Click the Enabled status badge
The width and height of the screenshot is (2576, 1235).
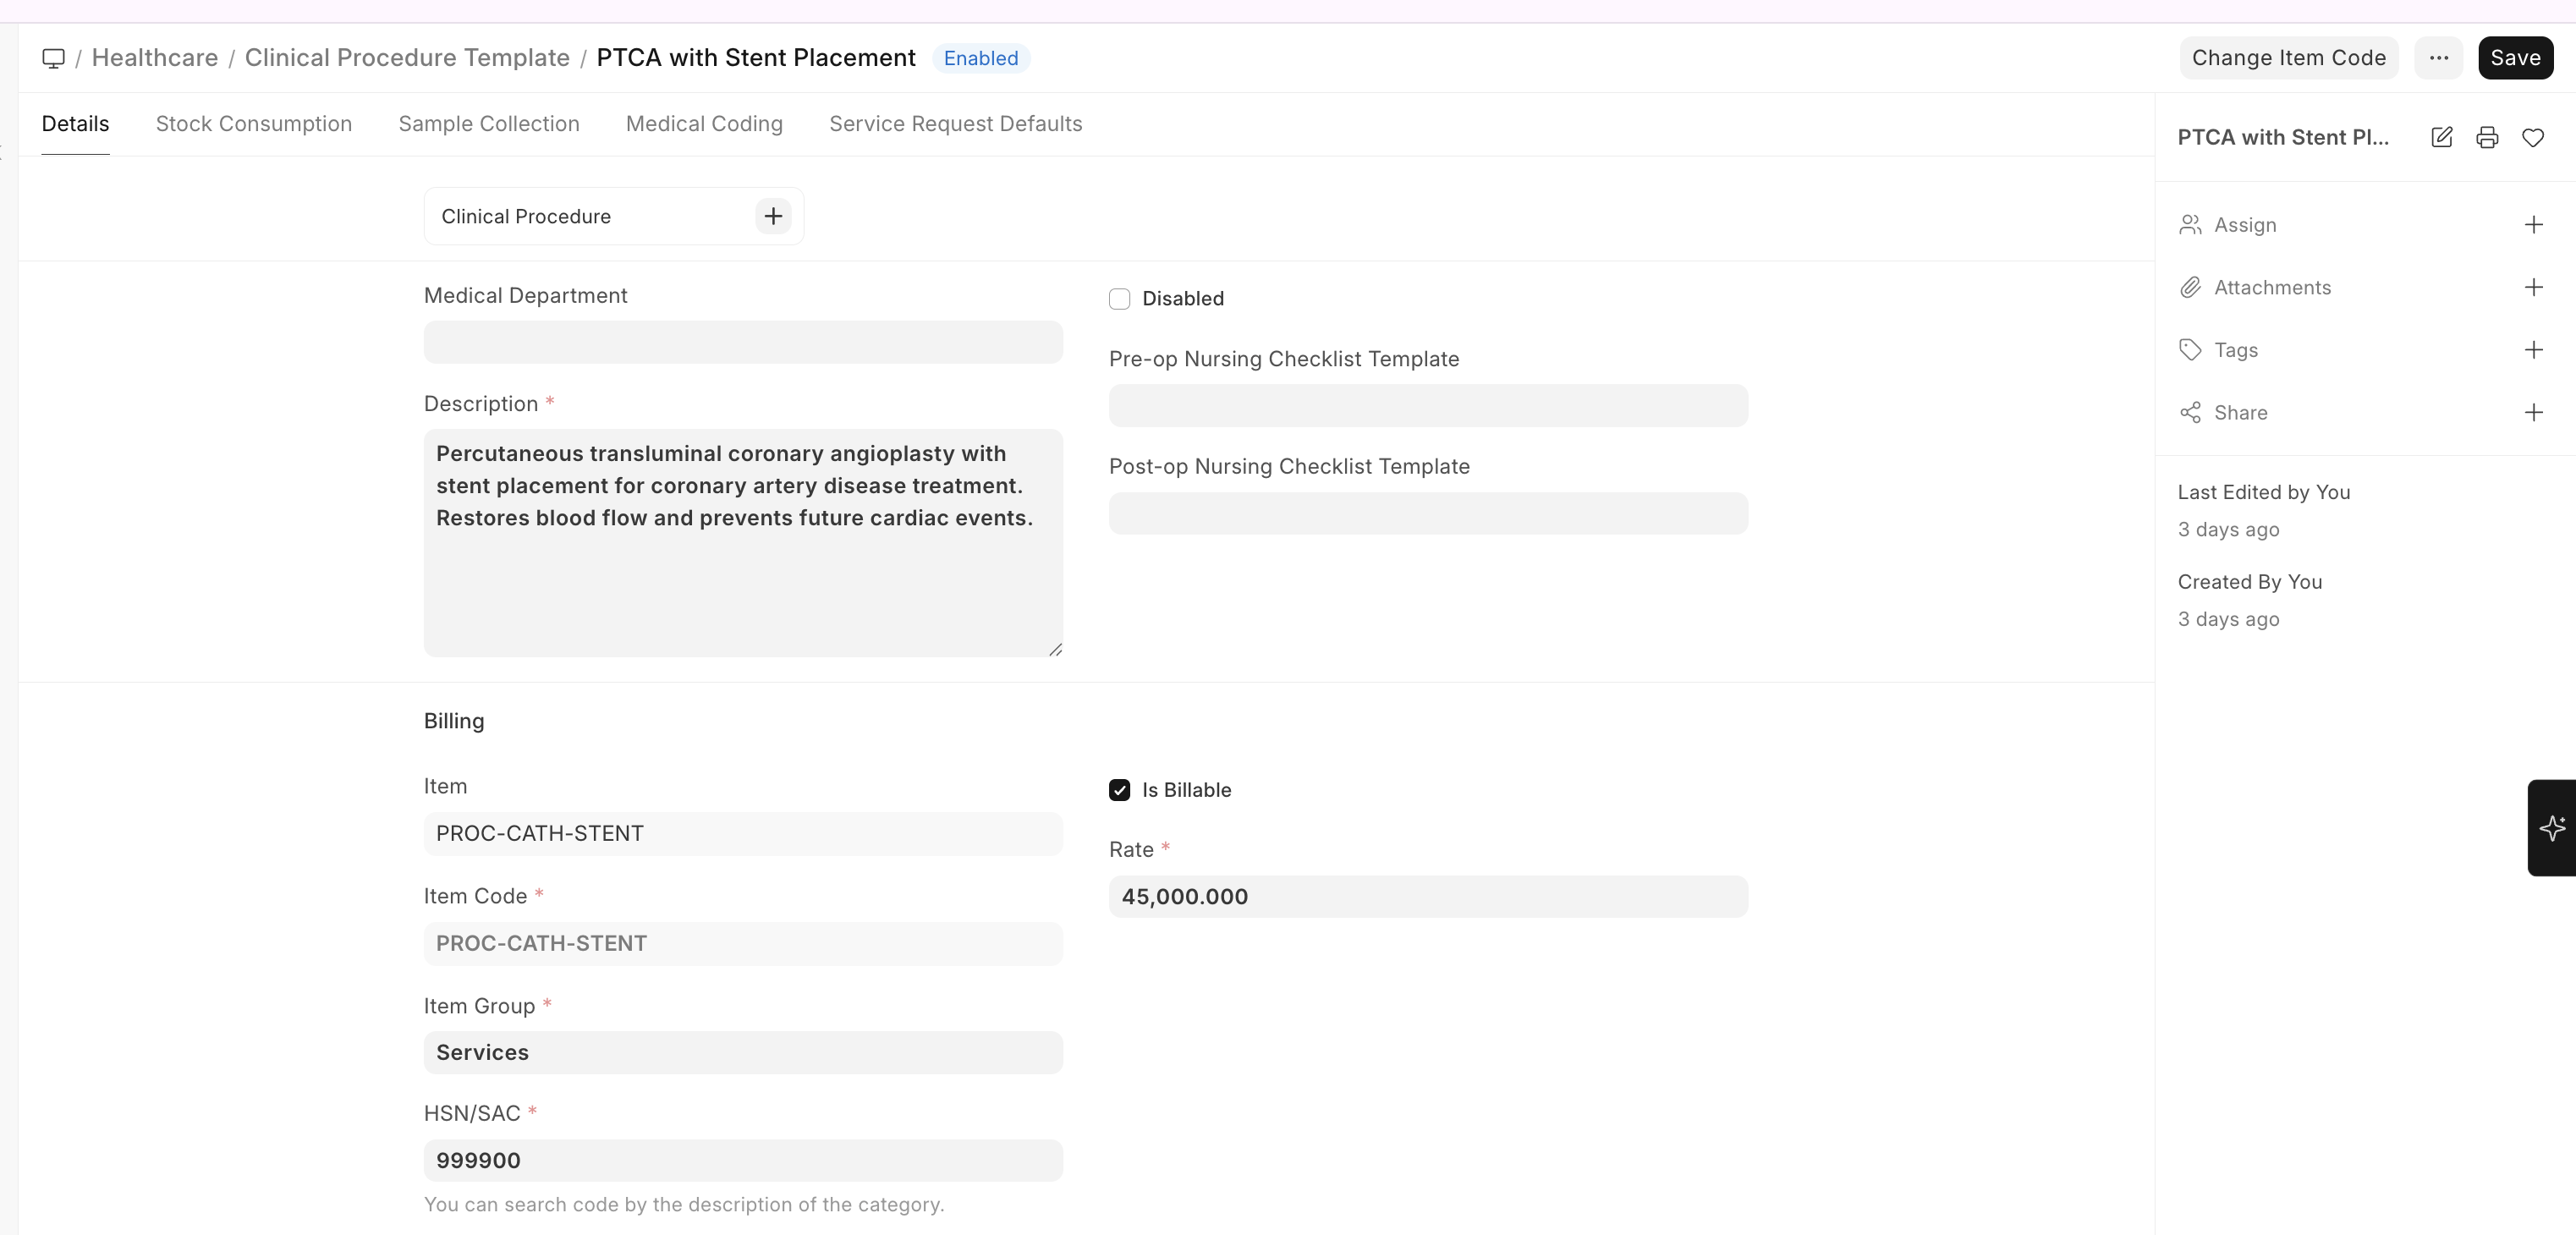click(981, 58)
